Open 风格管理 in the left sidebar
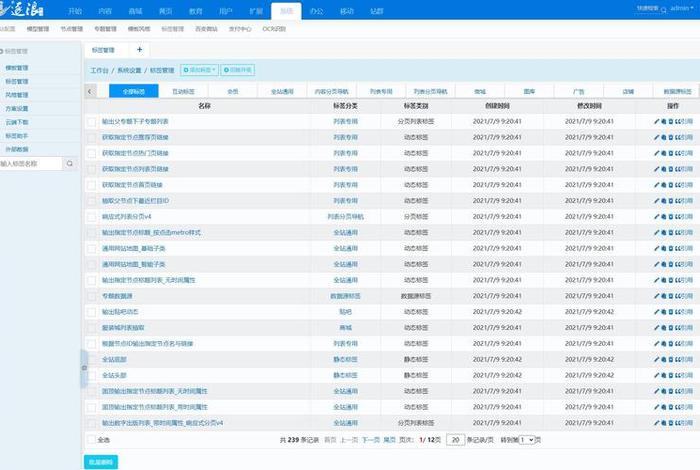This screenshot has height=470, width=700. point(17,95)
